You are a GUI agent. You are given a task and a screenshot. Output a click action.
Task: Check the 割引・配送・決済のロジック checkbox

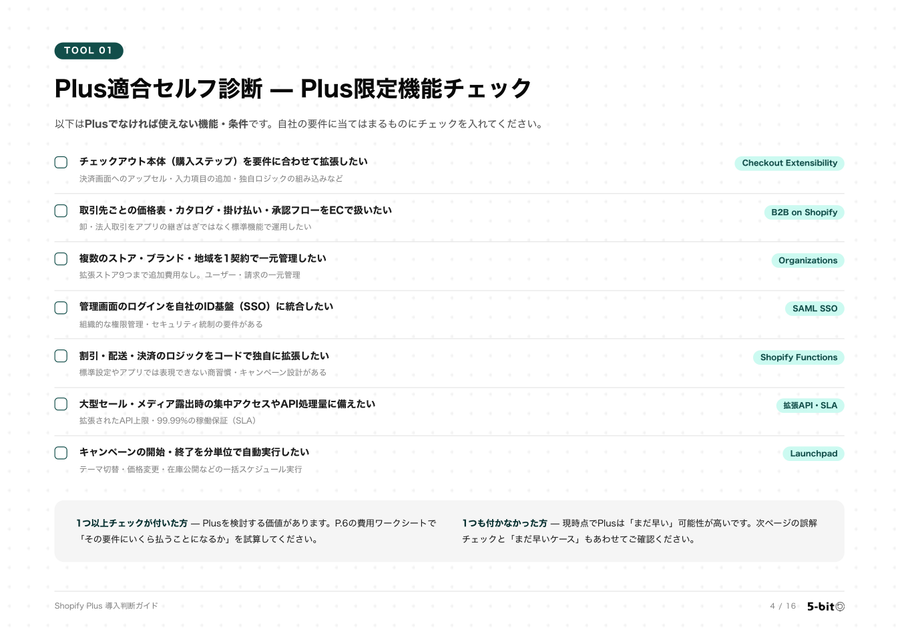[x=61, y=356]
